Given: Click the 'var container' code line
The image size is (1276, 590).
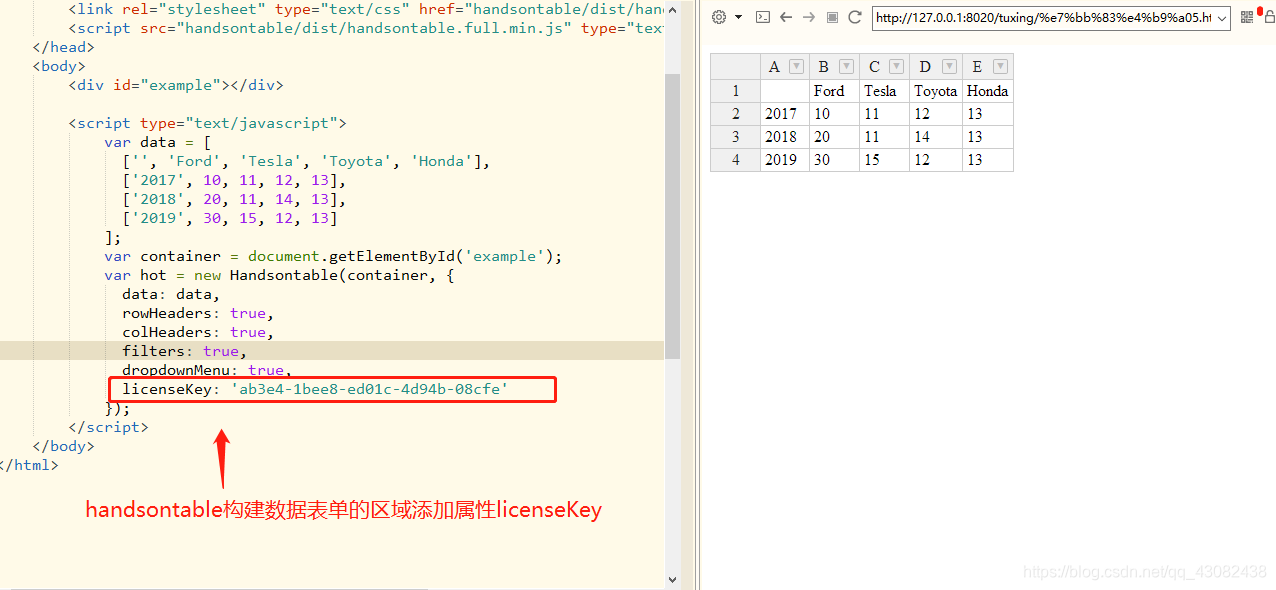Looking at the screenshot, I should [332, 256].
